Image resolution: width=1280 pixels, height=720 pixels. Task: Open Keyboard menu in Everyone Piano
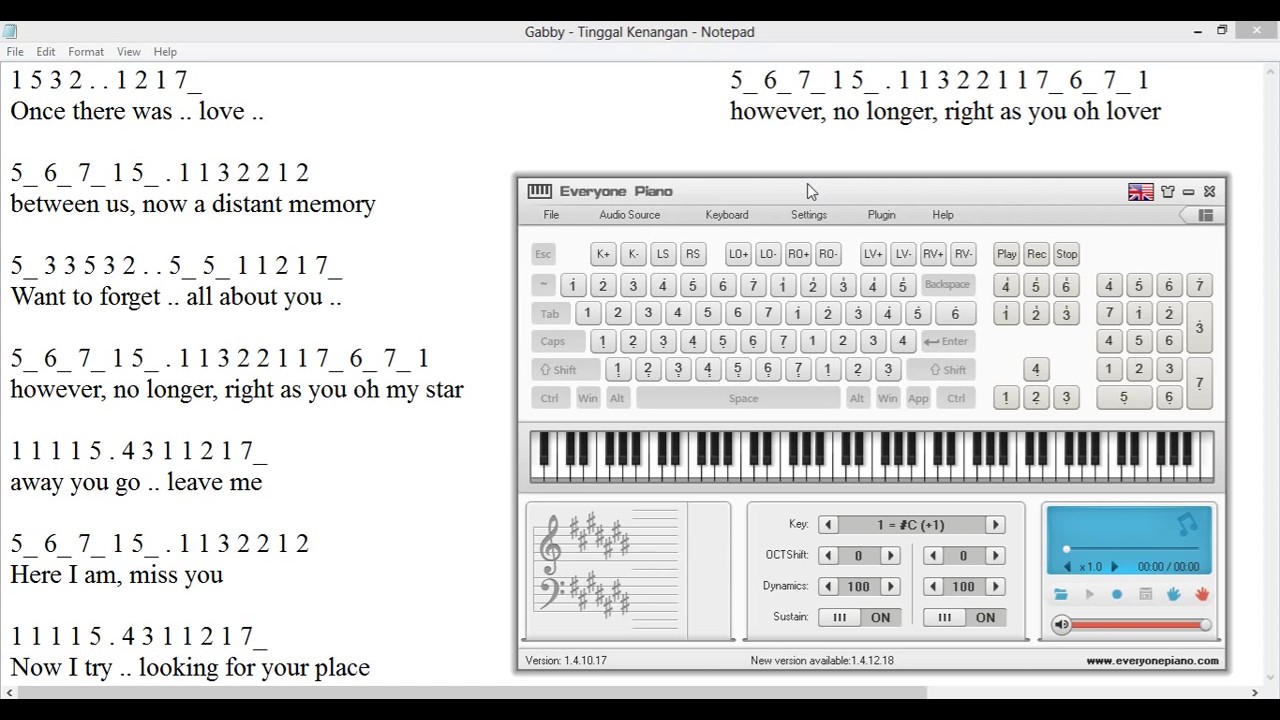click(x=727, y=215)
